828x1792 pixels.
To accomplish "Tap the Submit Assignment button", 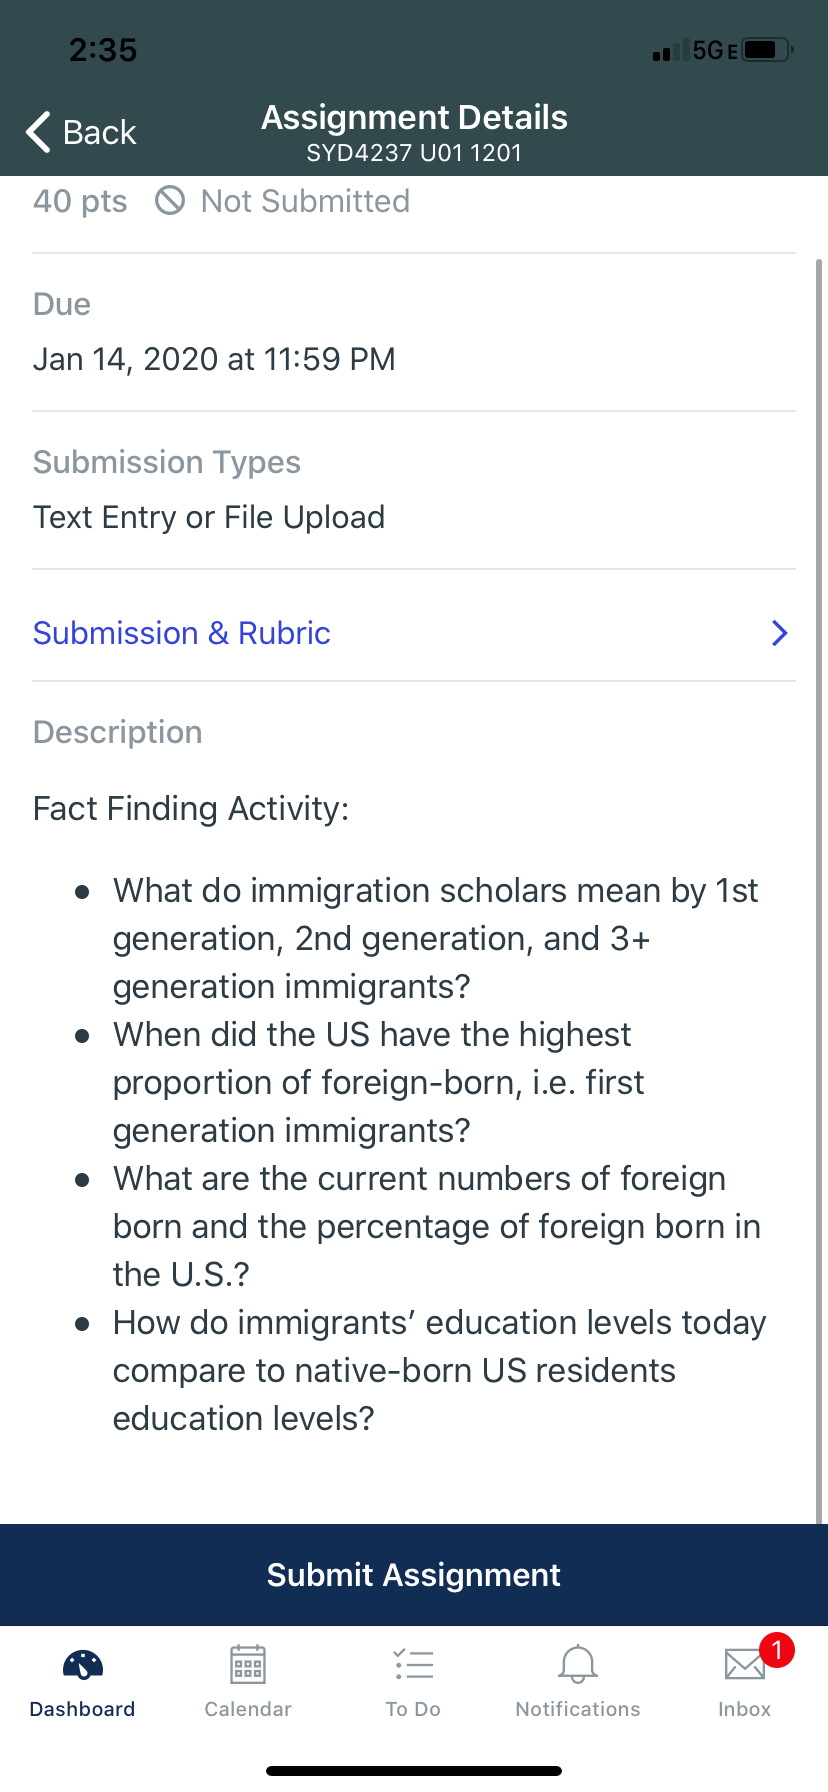I will coord(414,1575).
